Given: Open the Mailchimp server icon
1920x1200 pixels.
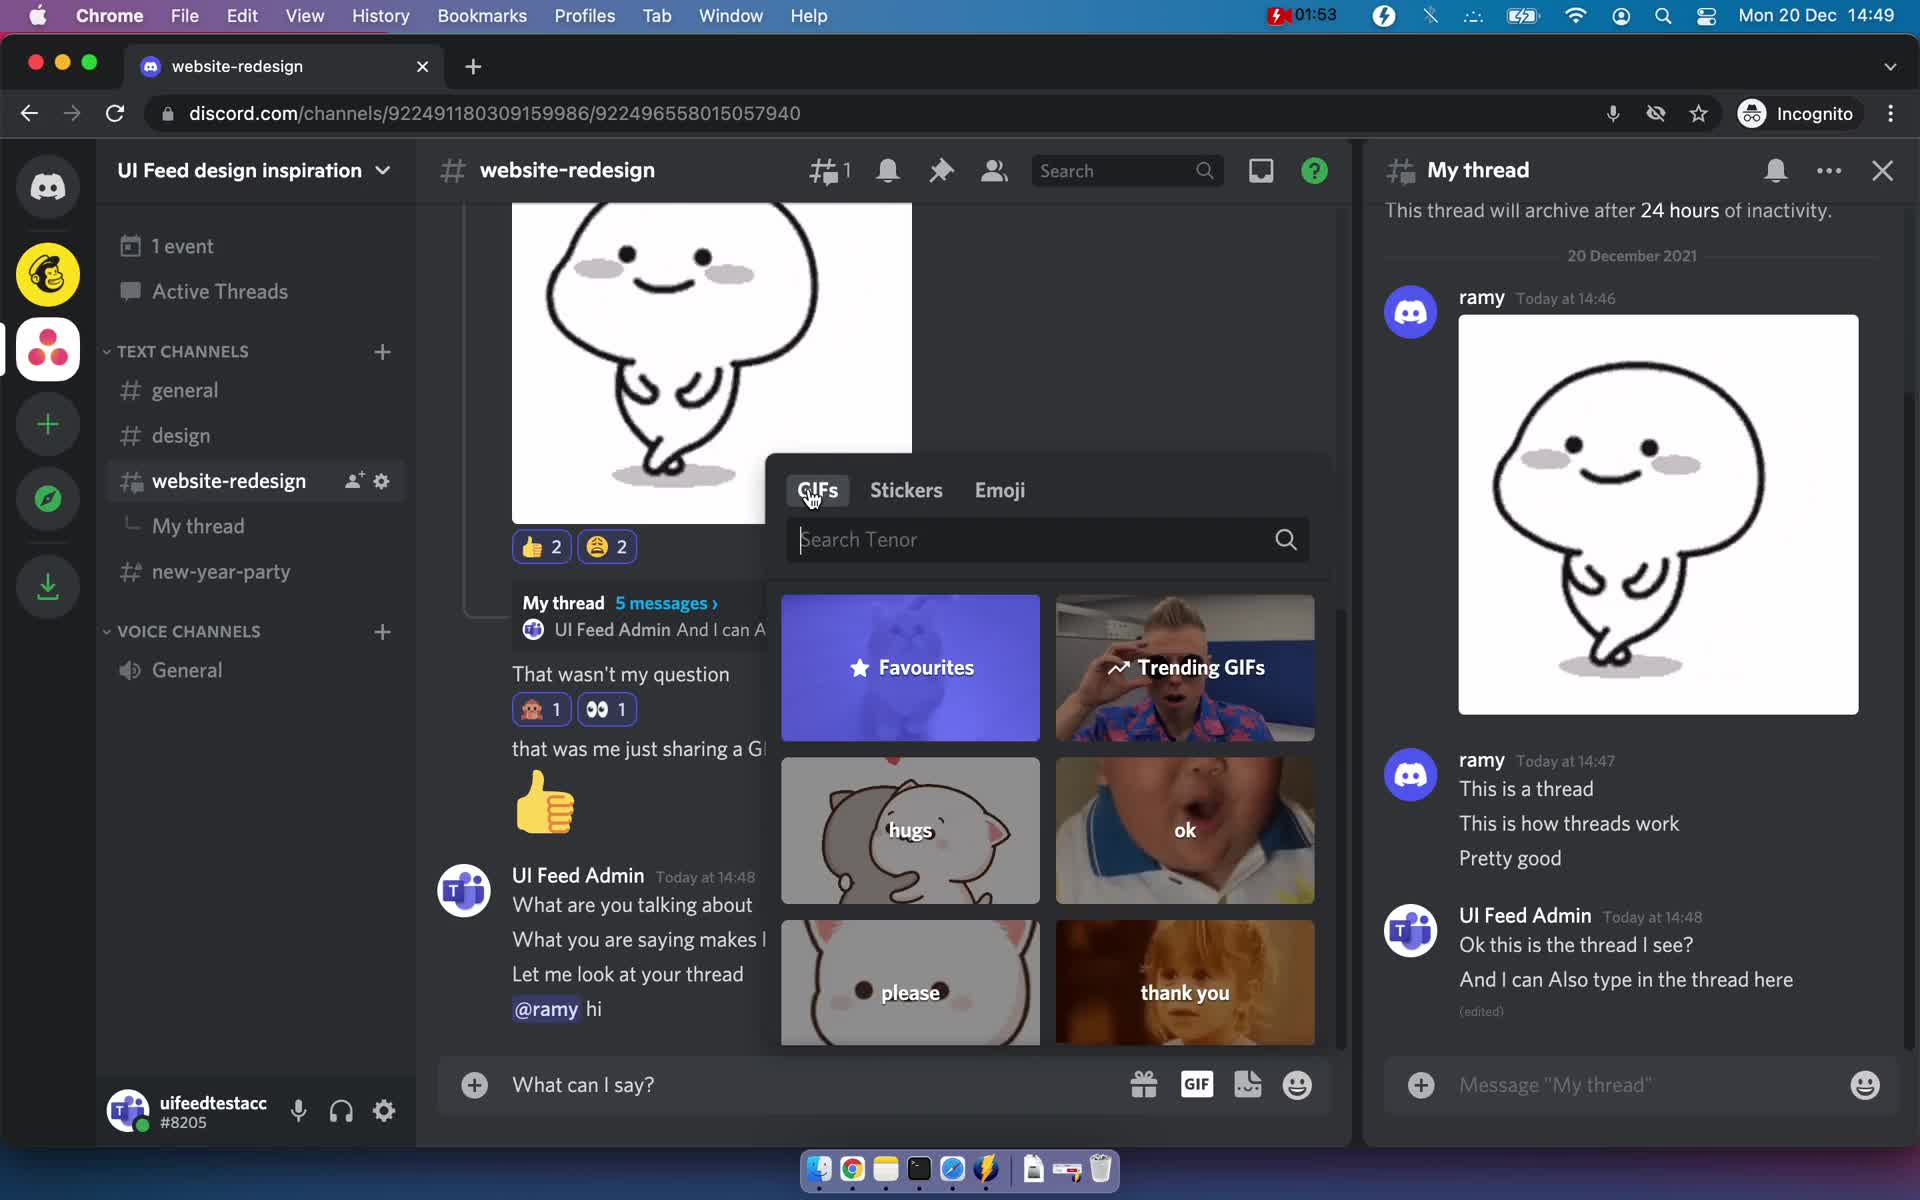Looking at the screenshot, I should pyautogui.click(x=47, y=274).
